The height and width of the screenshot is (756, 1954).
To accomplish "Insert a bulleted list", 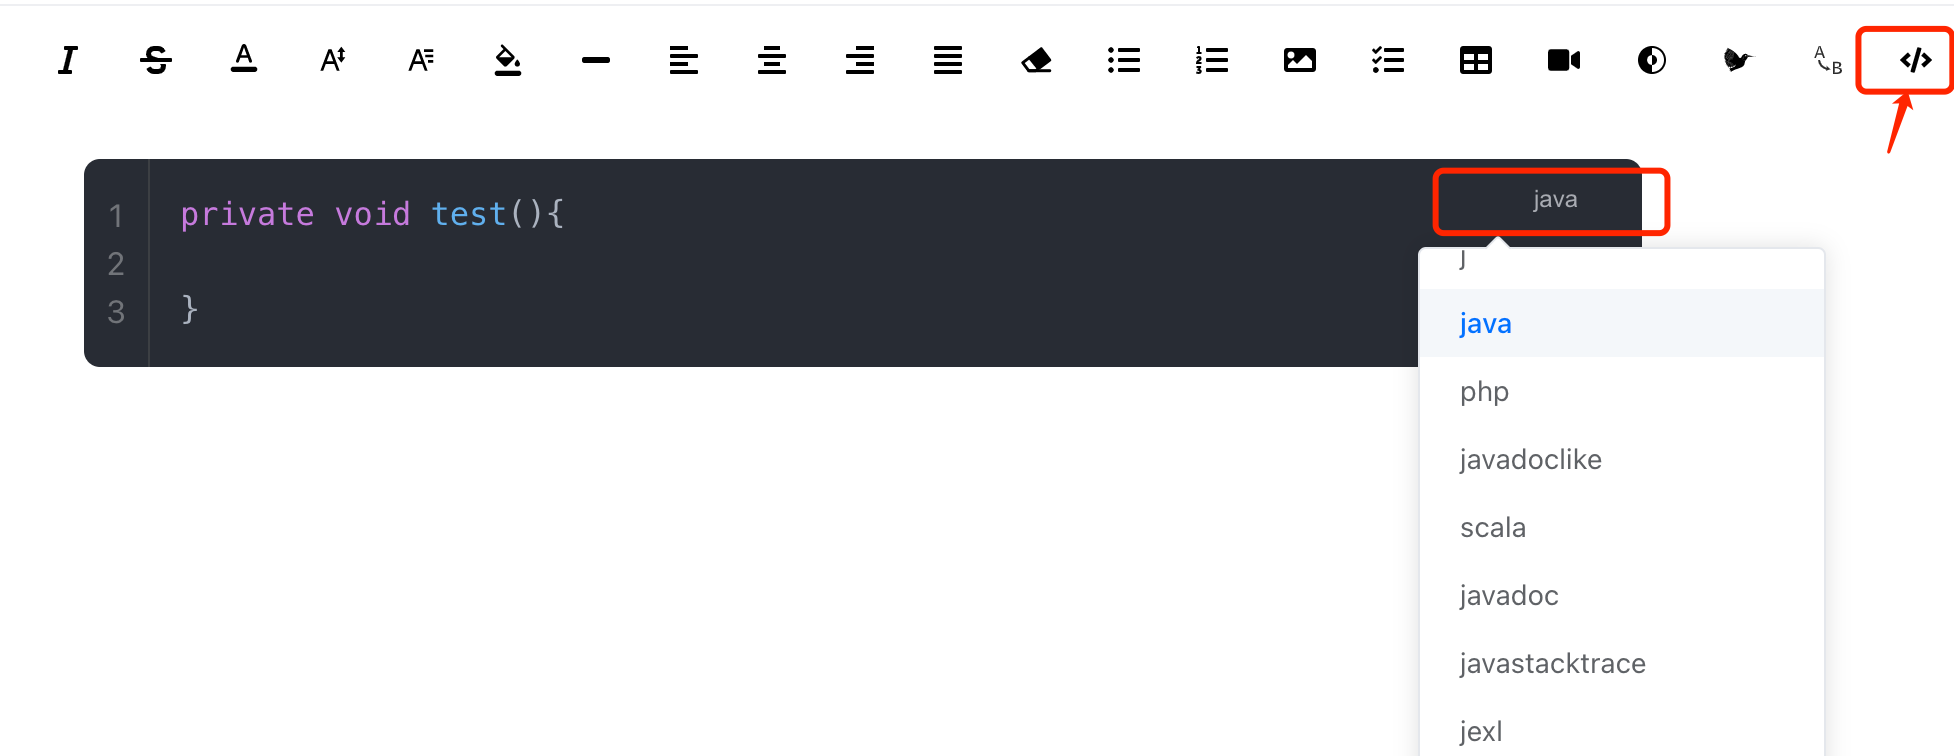I will 1124,61.
